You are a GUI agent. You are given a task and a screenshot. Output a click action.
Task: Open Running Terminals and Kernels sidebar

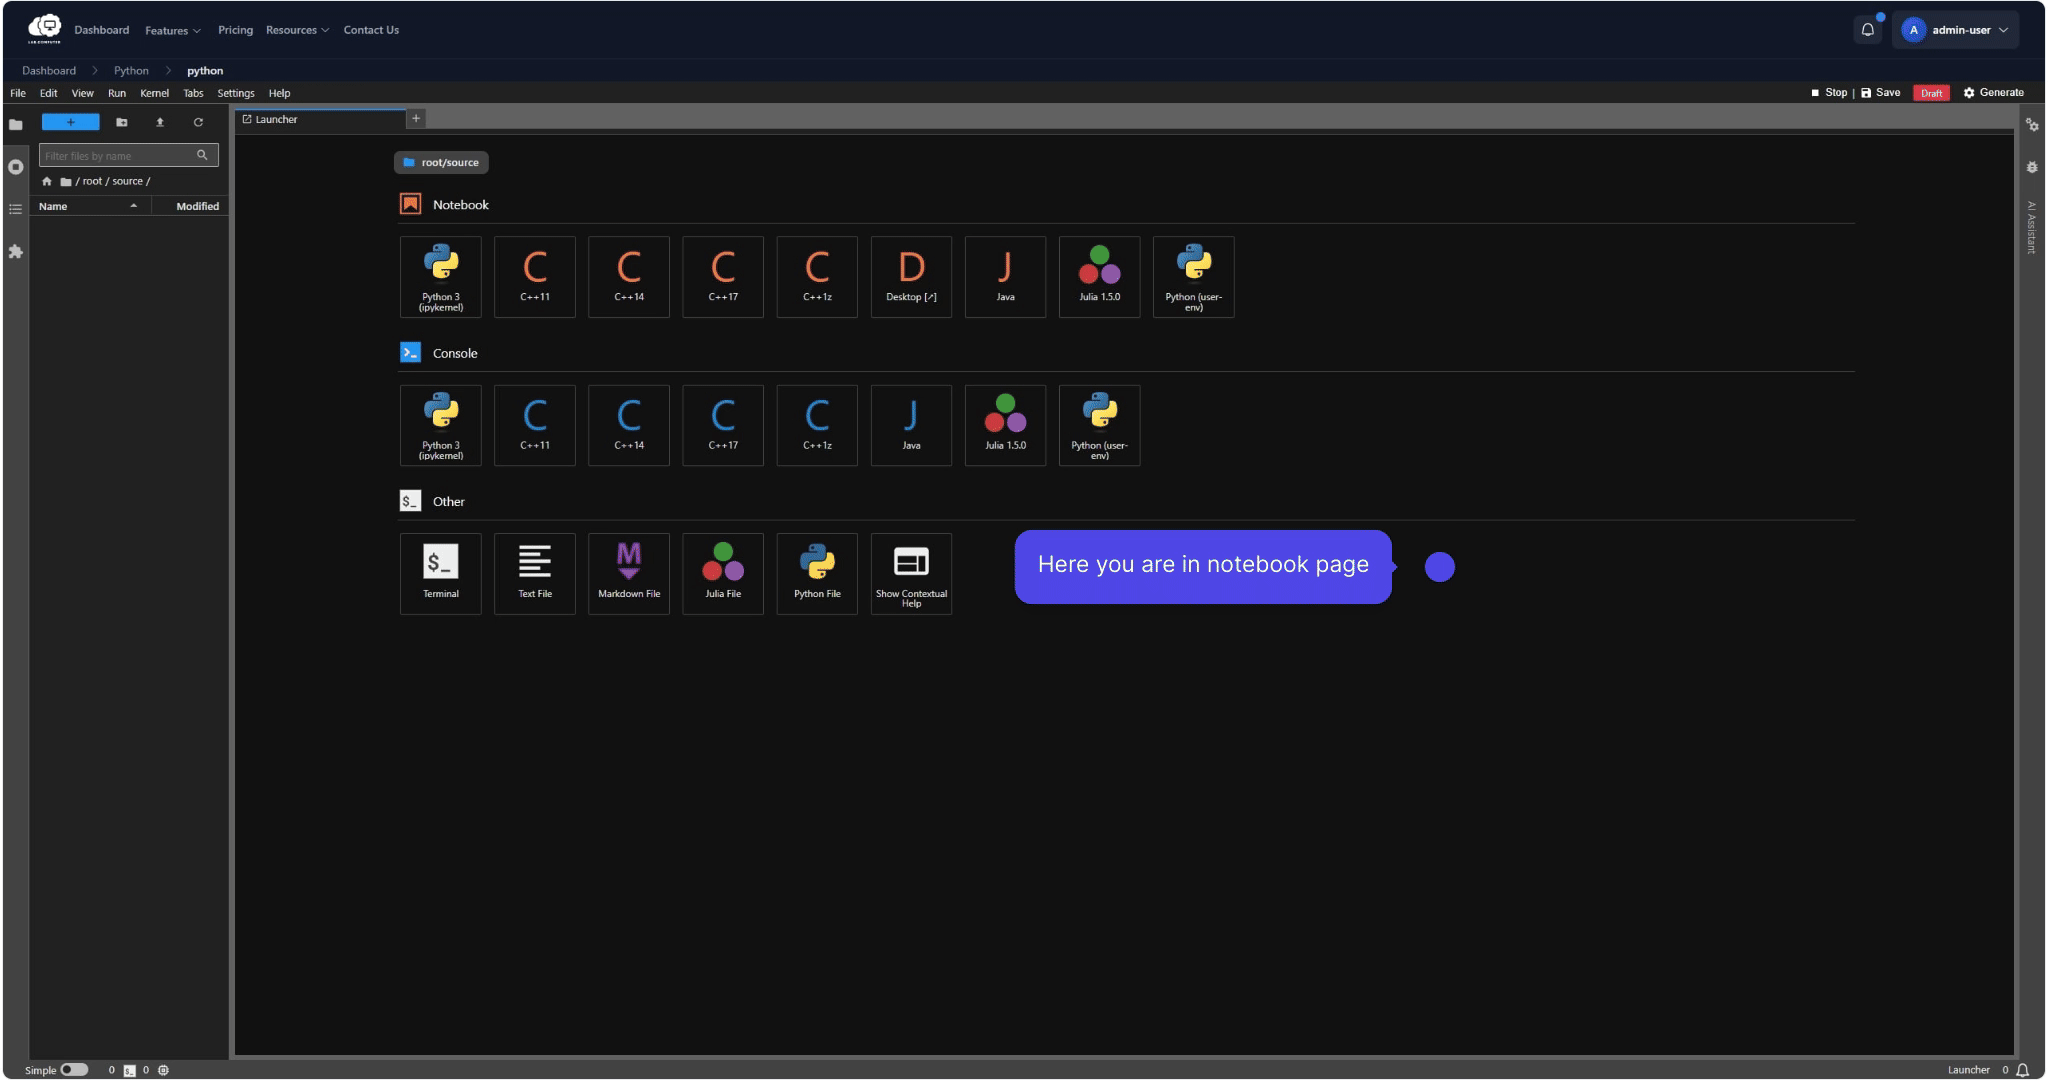click(15, 167)
